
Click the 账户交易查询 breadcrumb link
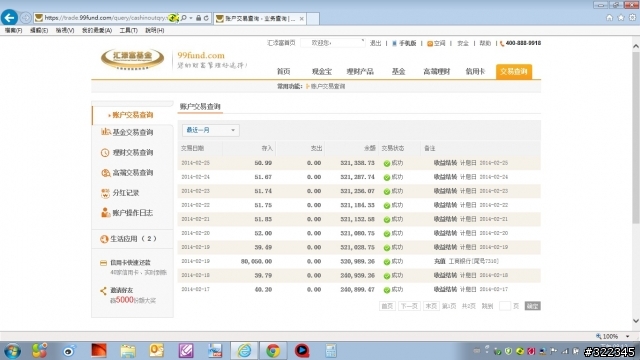click(x=328, y=87)
